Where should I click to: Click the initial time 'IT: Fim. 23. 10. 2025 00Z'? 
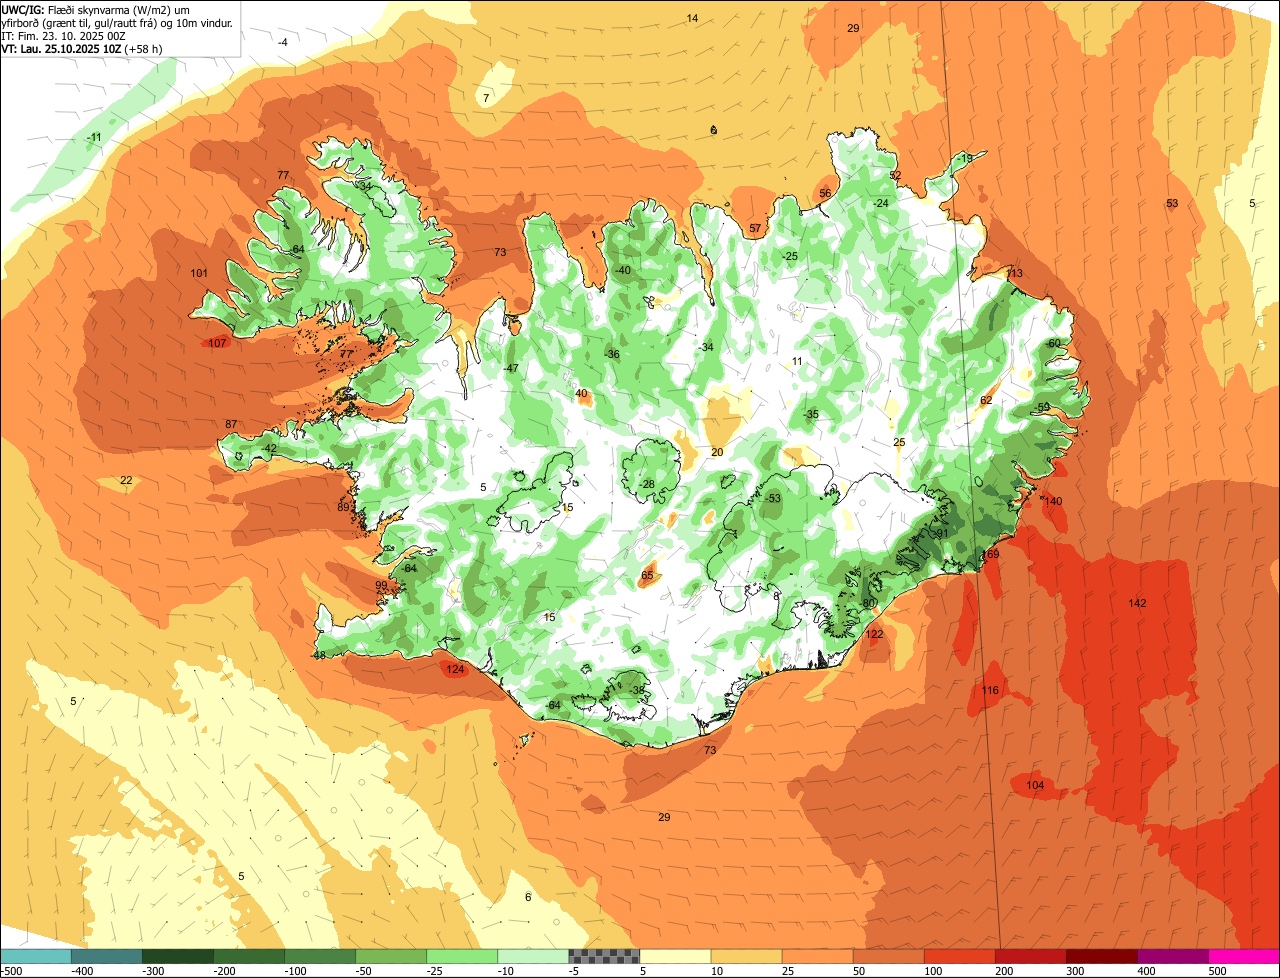(64, 36)
